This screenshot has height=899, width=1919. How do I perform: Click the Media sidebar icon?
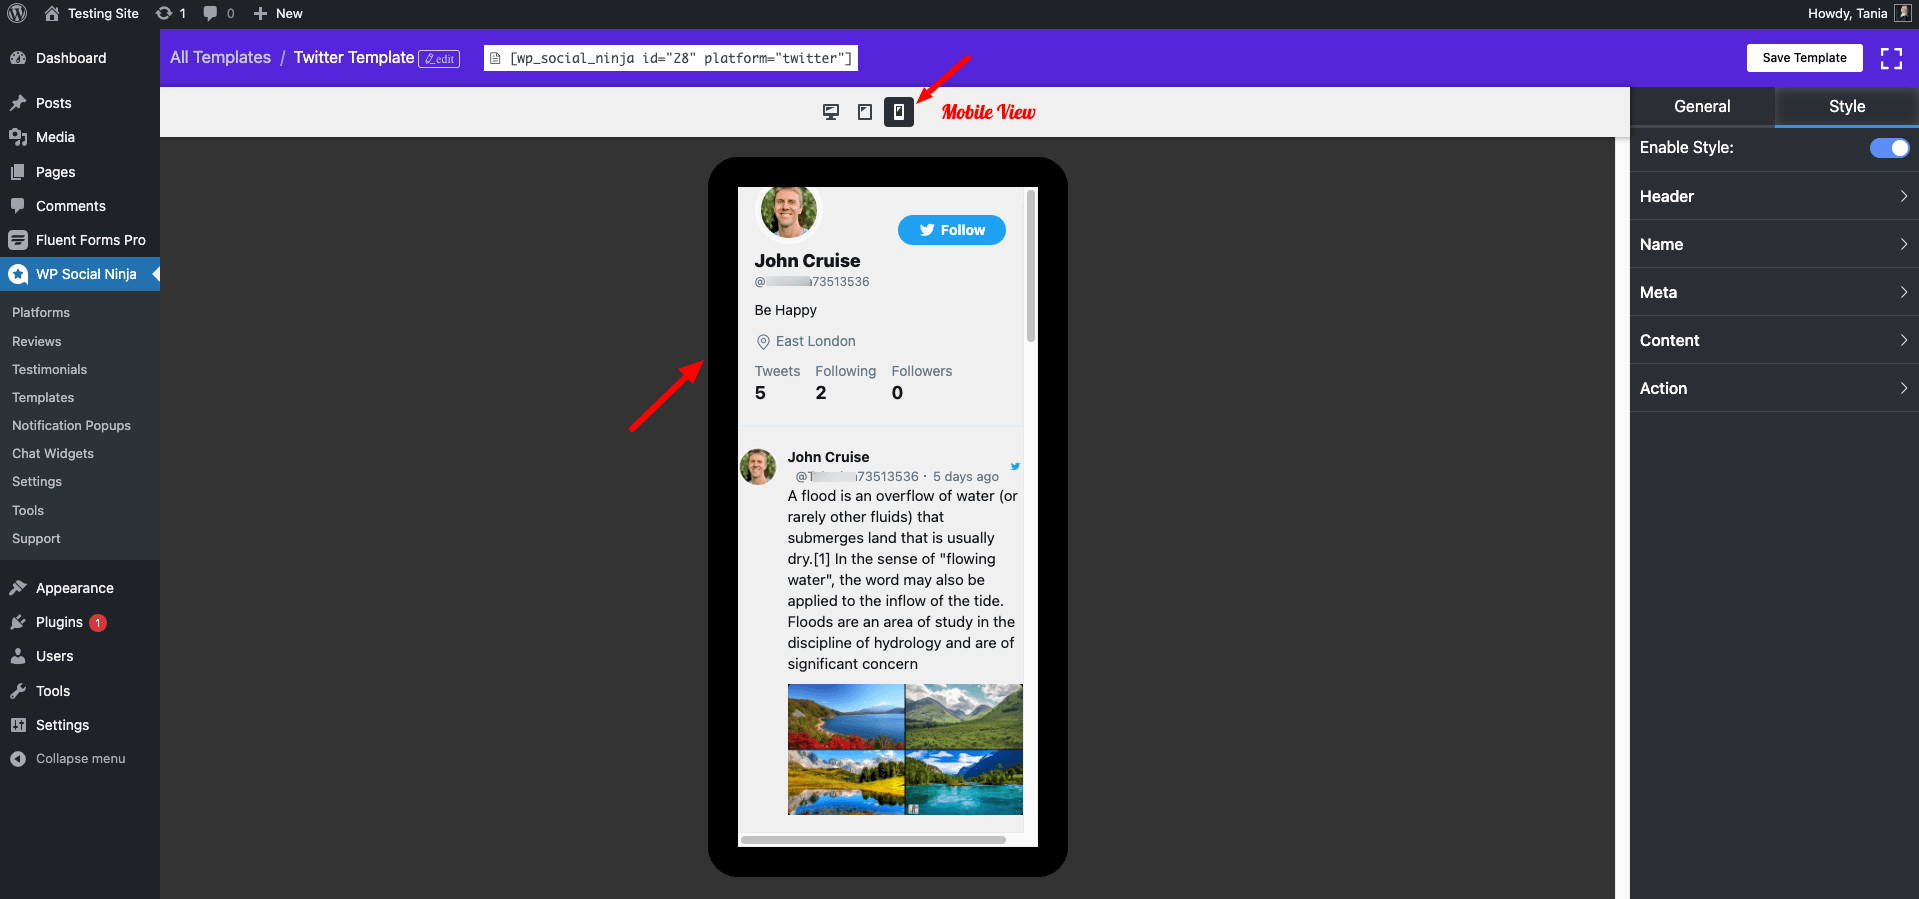coord(18,137)
